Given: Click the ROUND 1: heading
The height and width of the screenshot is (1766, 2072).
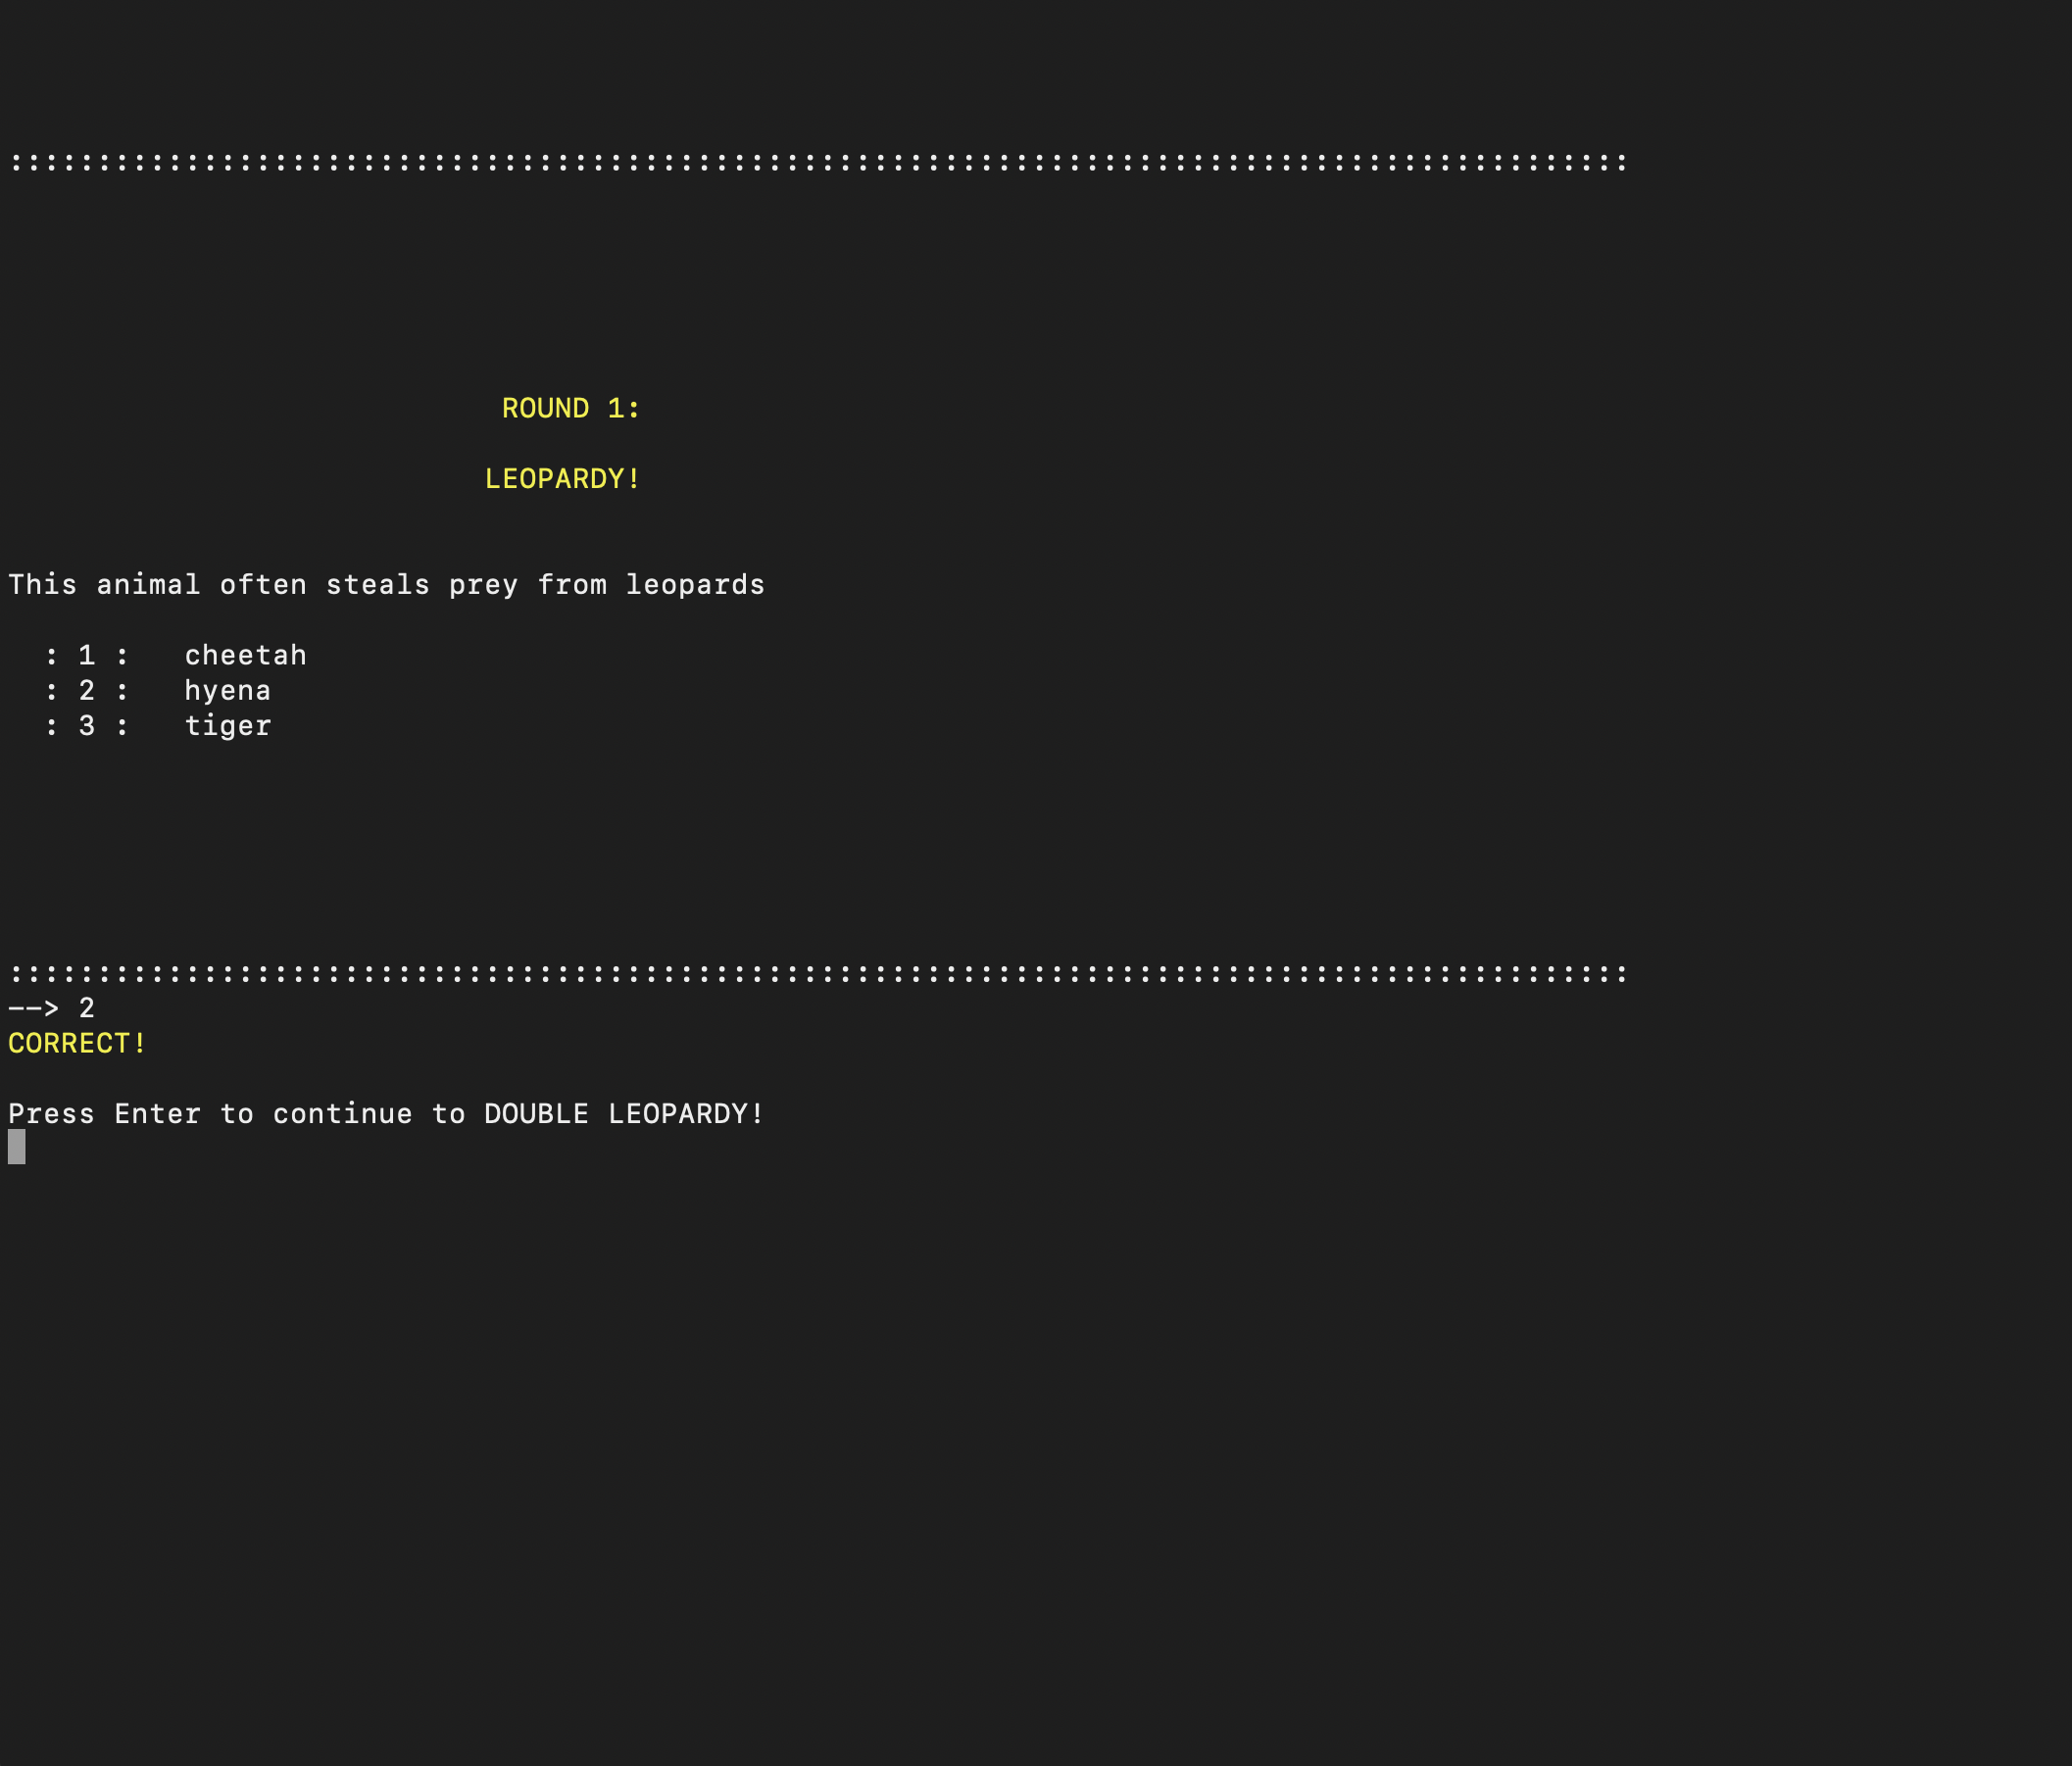Looking at the screenshot, I should (x=570, y=408).
